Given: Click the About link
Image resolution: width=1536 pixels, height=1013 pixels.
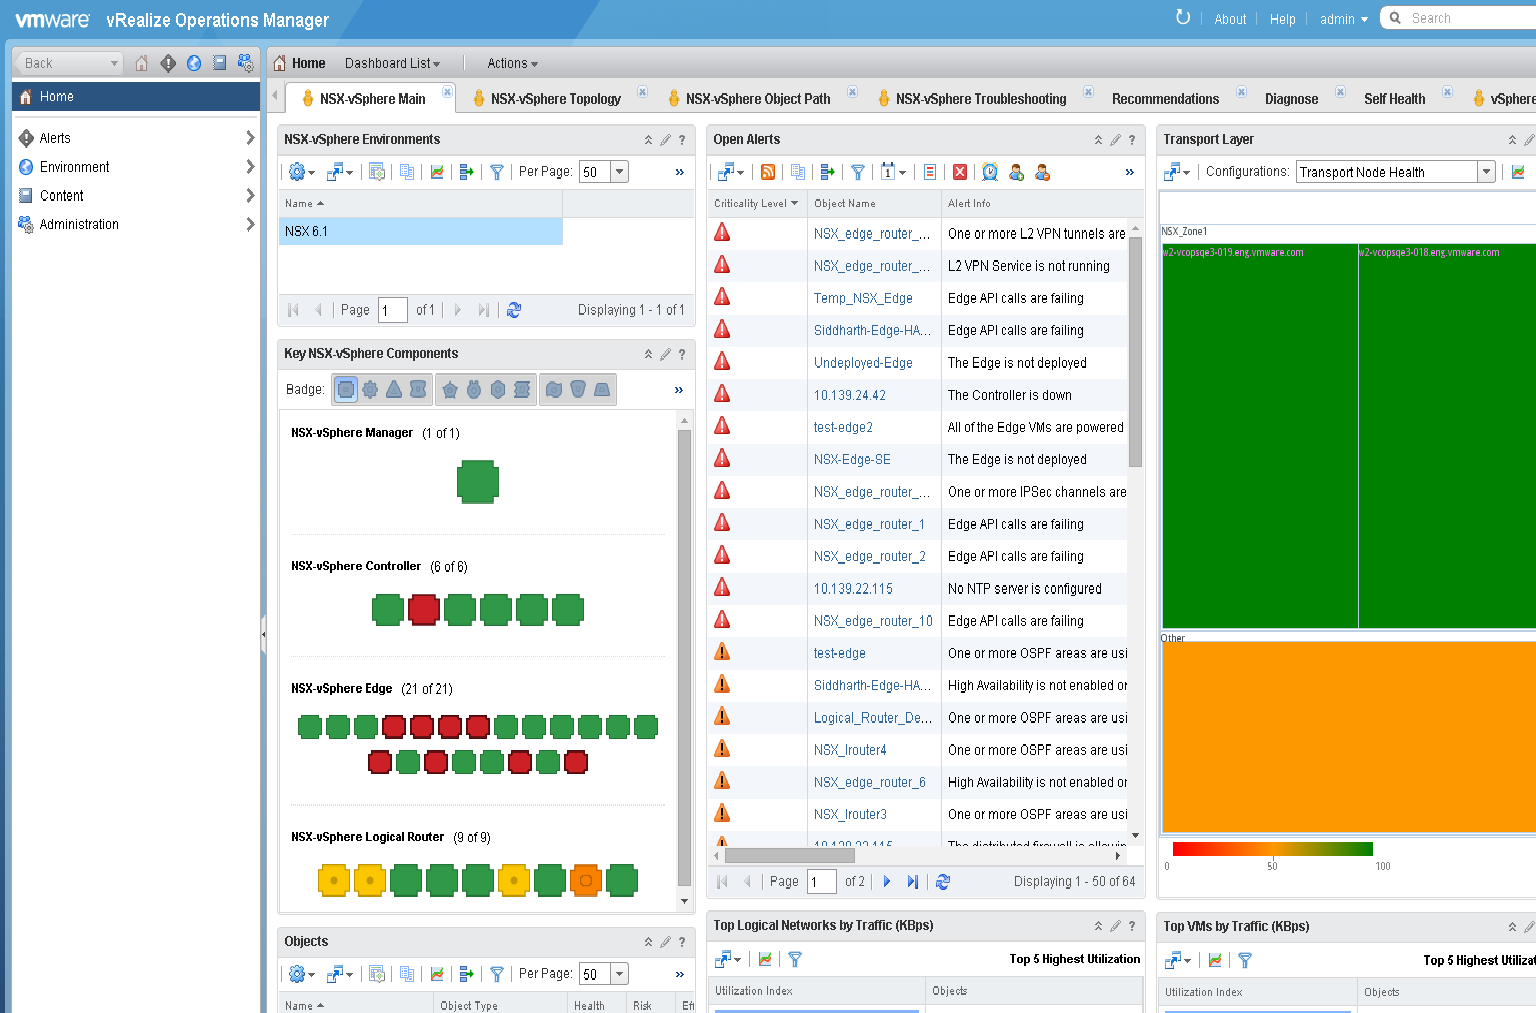Looking at the screenshot, I should coord(1230,19).
